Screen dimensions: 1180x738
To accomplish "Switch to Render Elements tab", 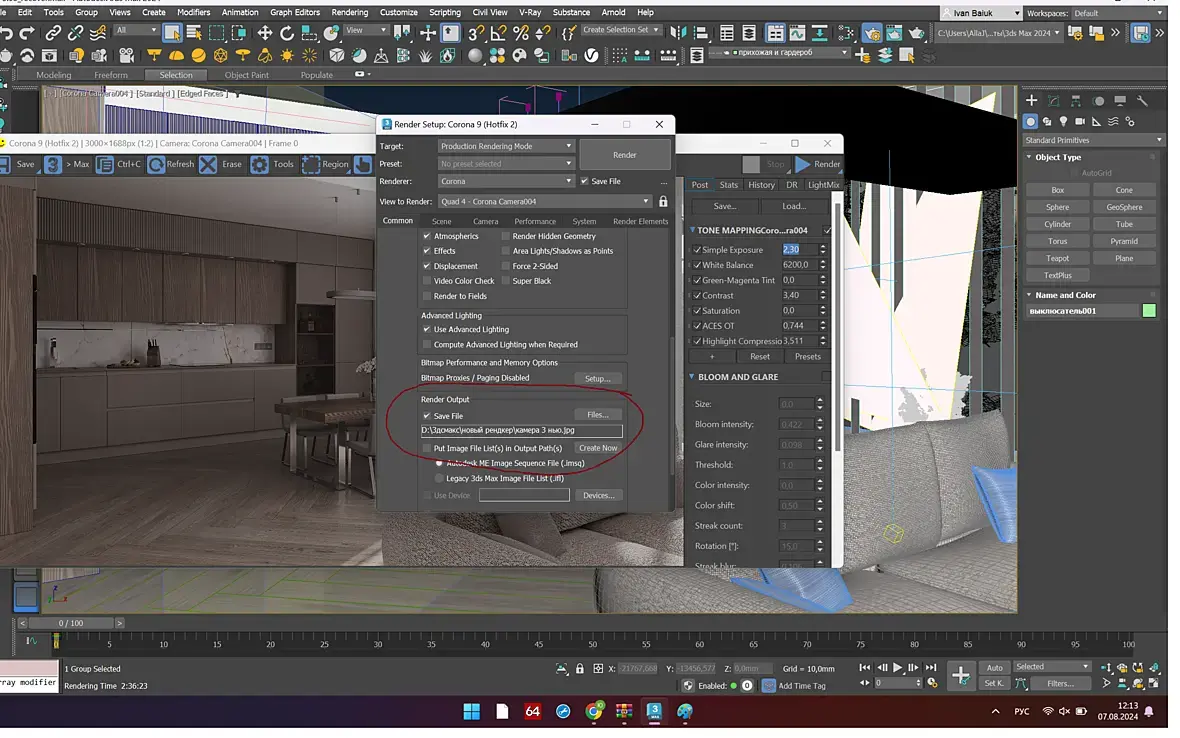I will tap(640, 222).
